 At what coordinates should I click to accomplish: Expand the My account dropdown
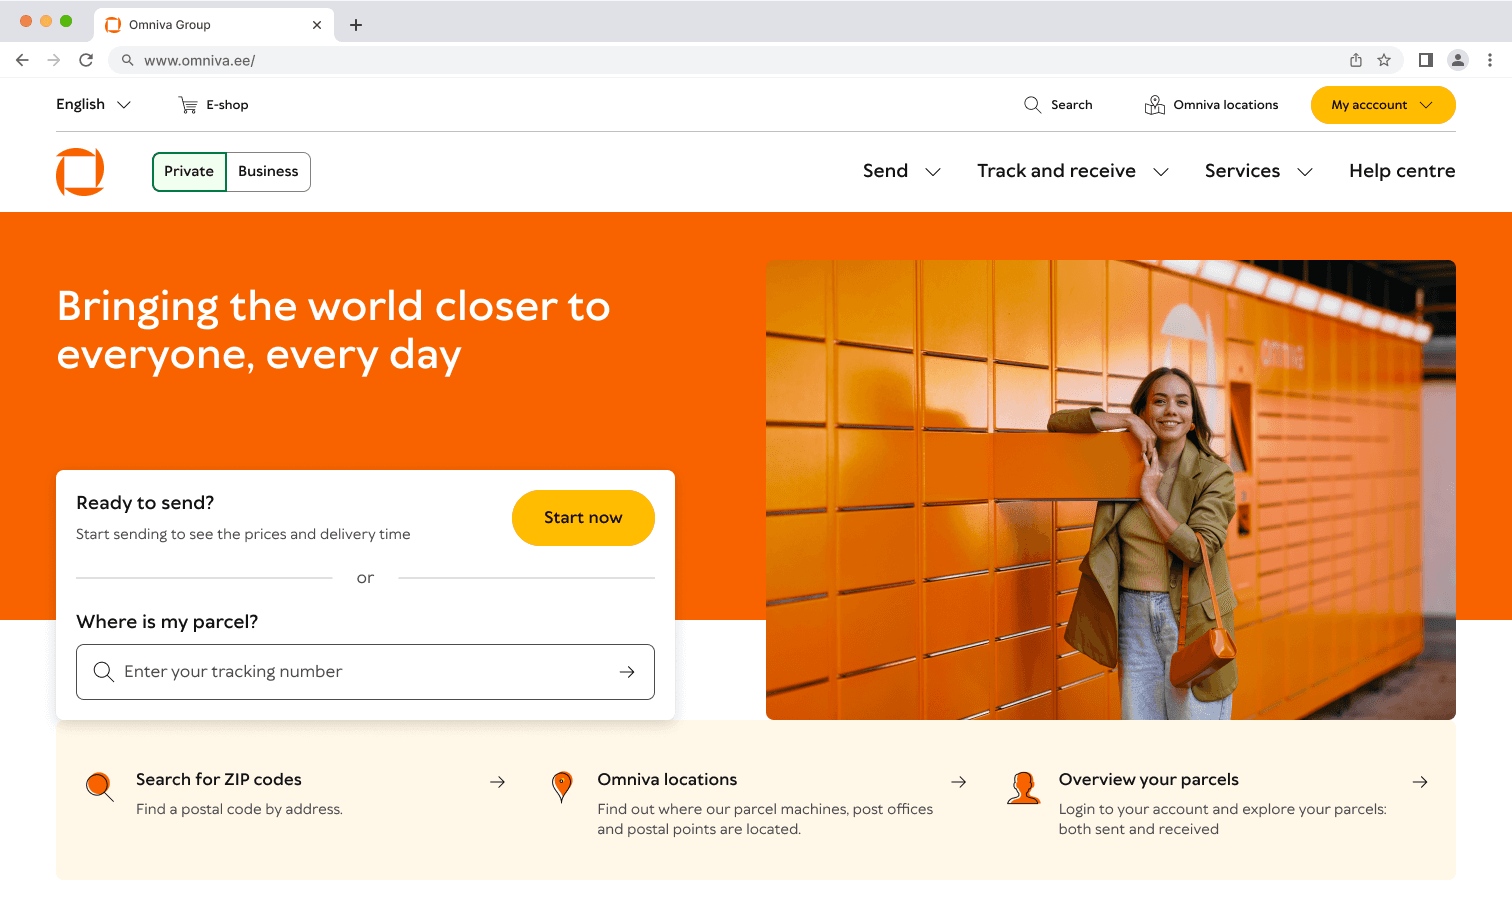(x=1383, y=105)
